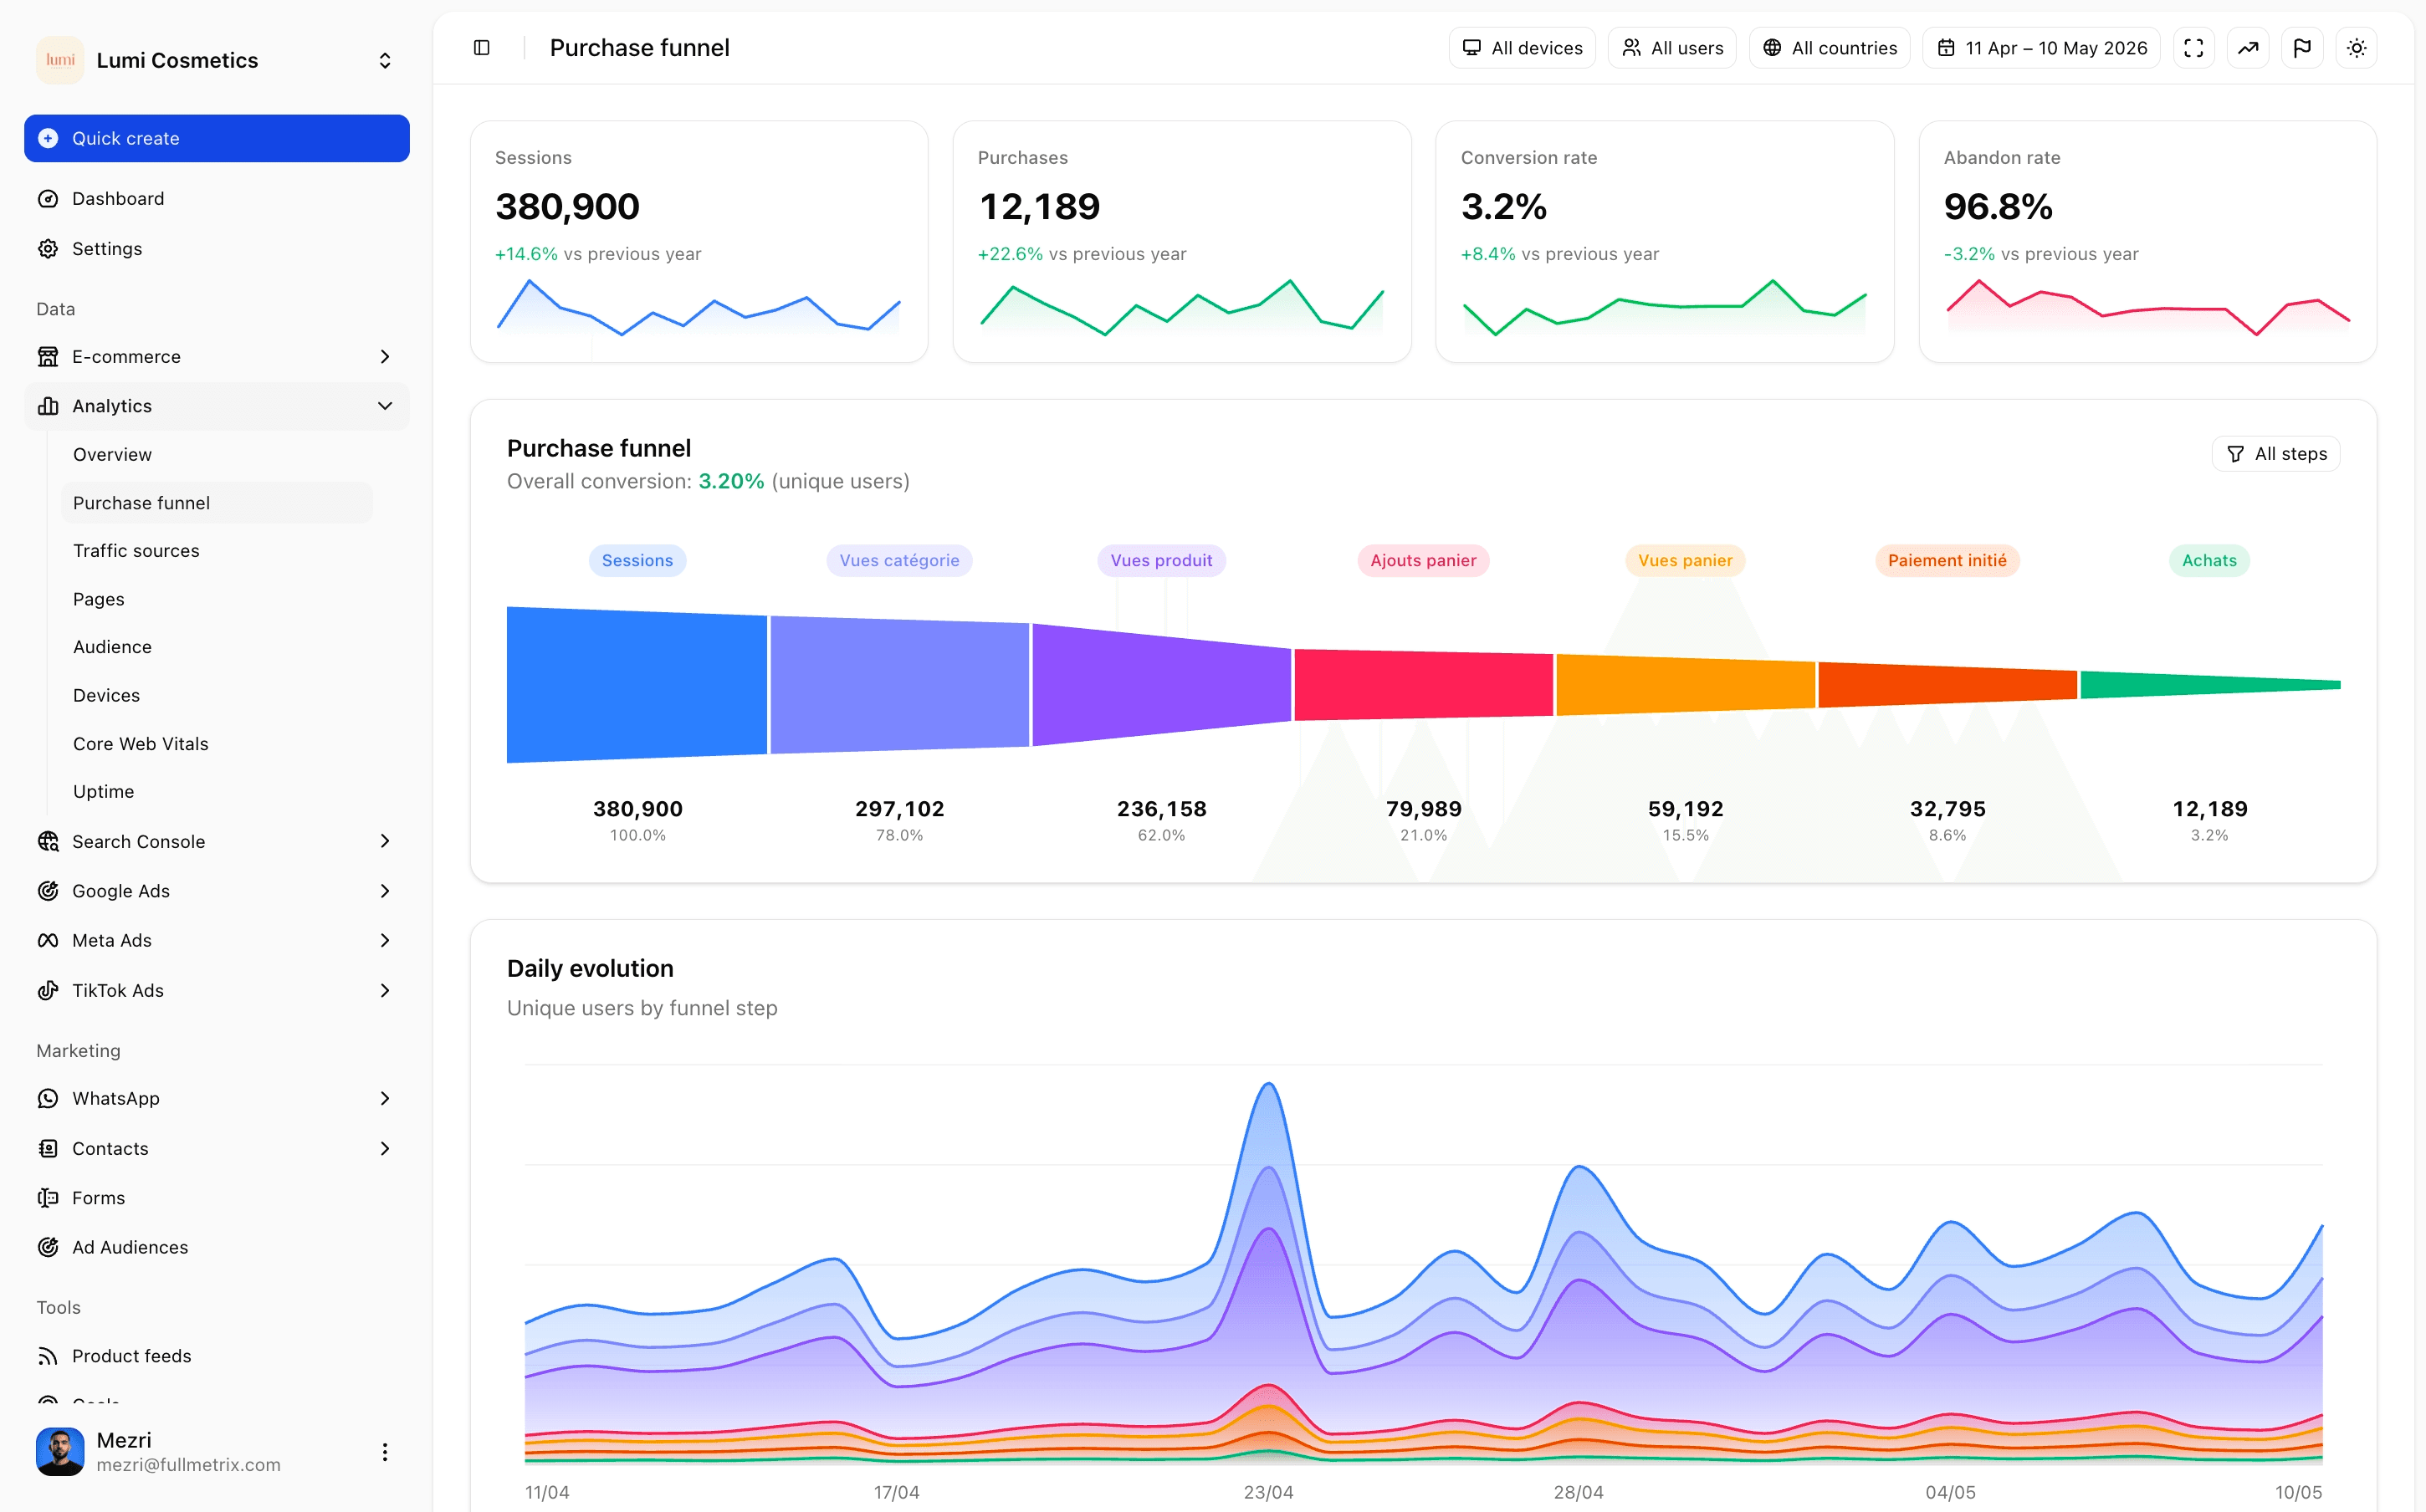2426x1512 pixels.
Task: Click the Ajouts panier step label
Action: [x=1423, y=561]
